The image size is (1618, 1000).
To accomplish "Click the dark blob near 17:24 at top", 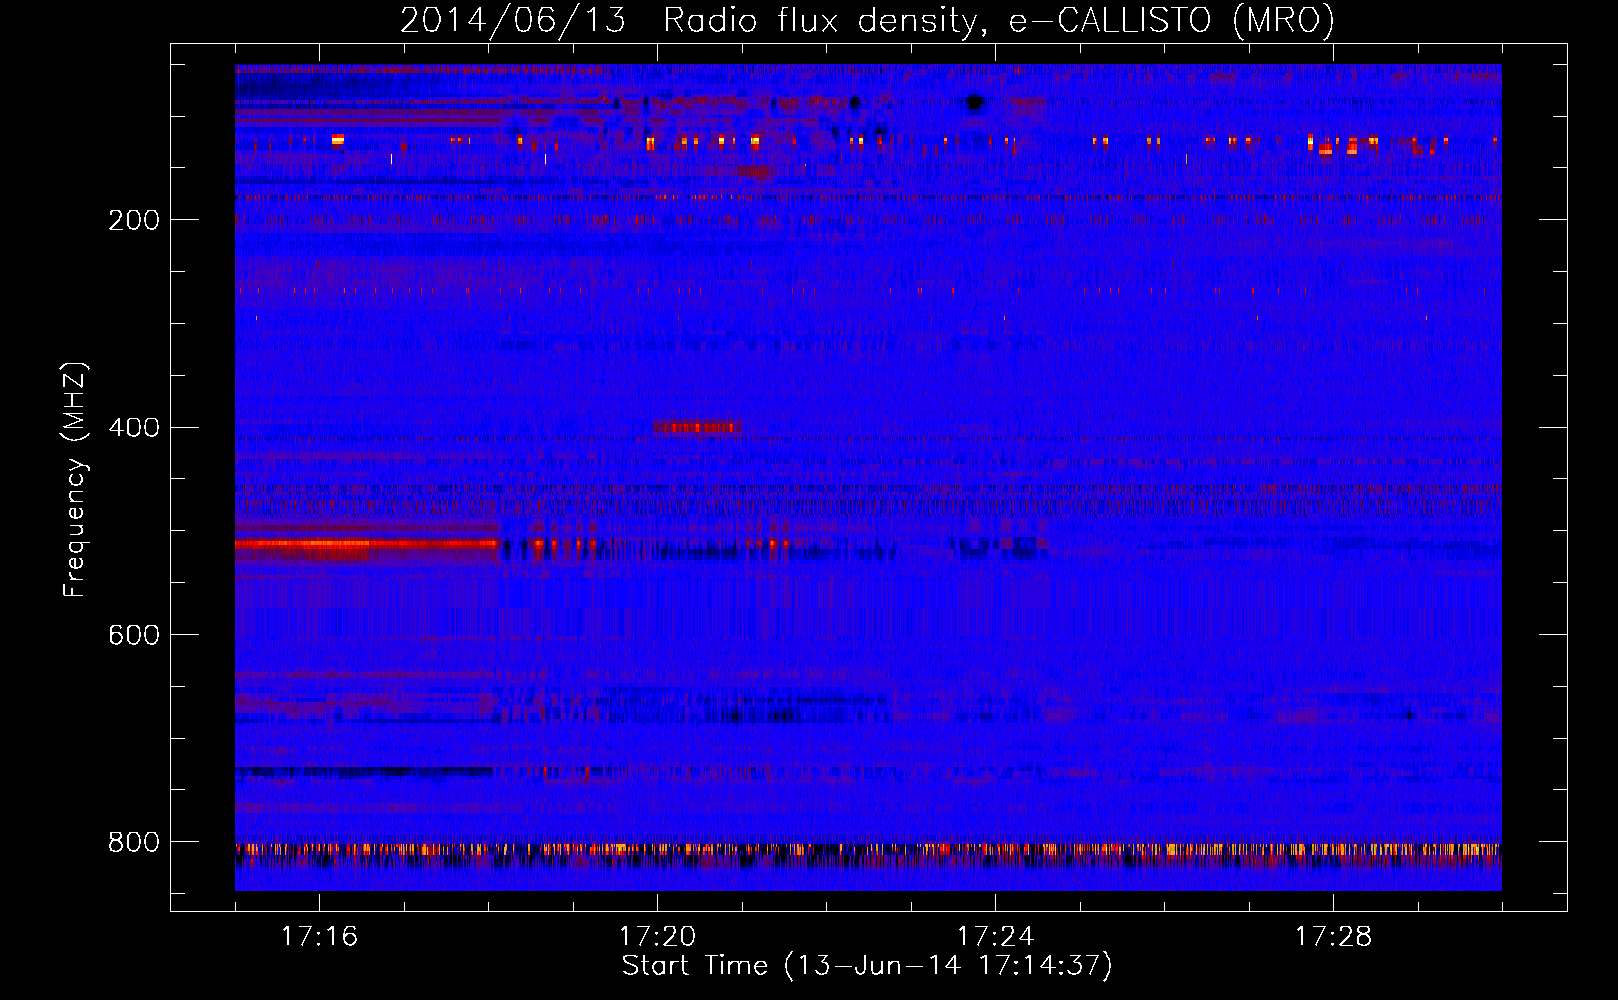I will [x=975, y=102].
